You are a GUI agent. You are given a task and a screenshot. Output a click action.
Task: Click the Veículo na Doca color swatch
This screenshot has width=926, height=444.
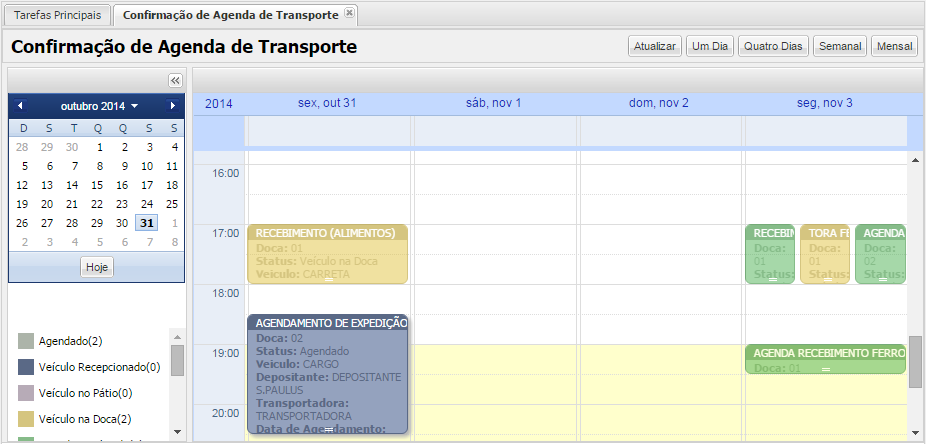(x=26, y=419)
